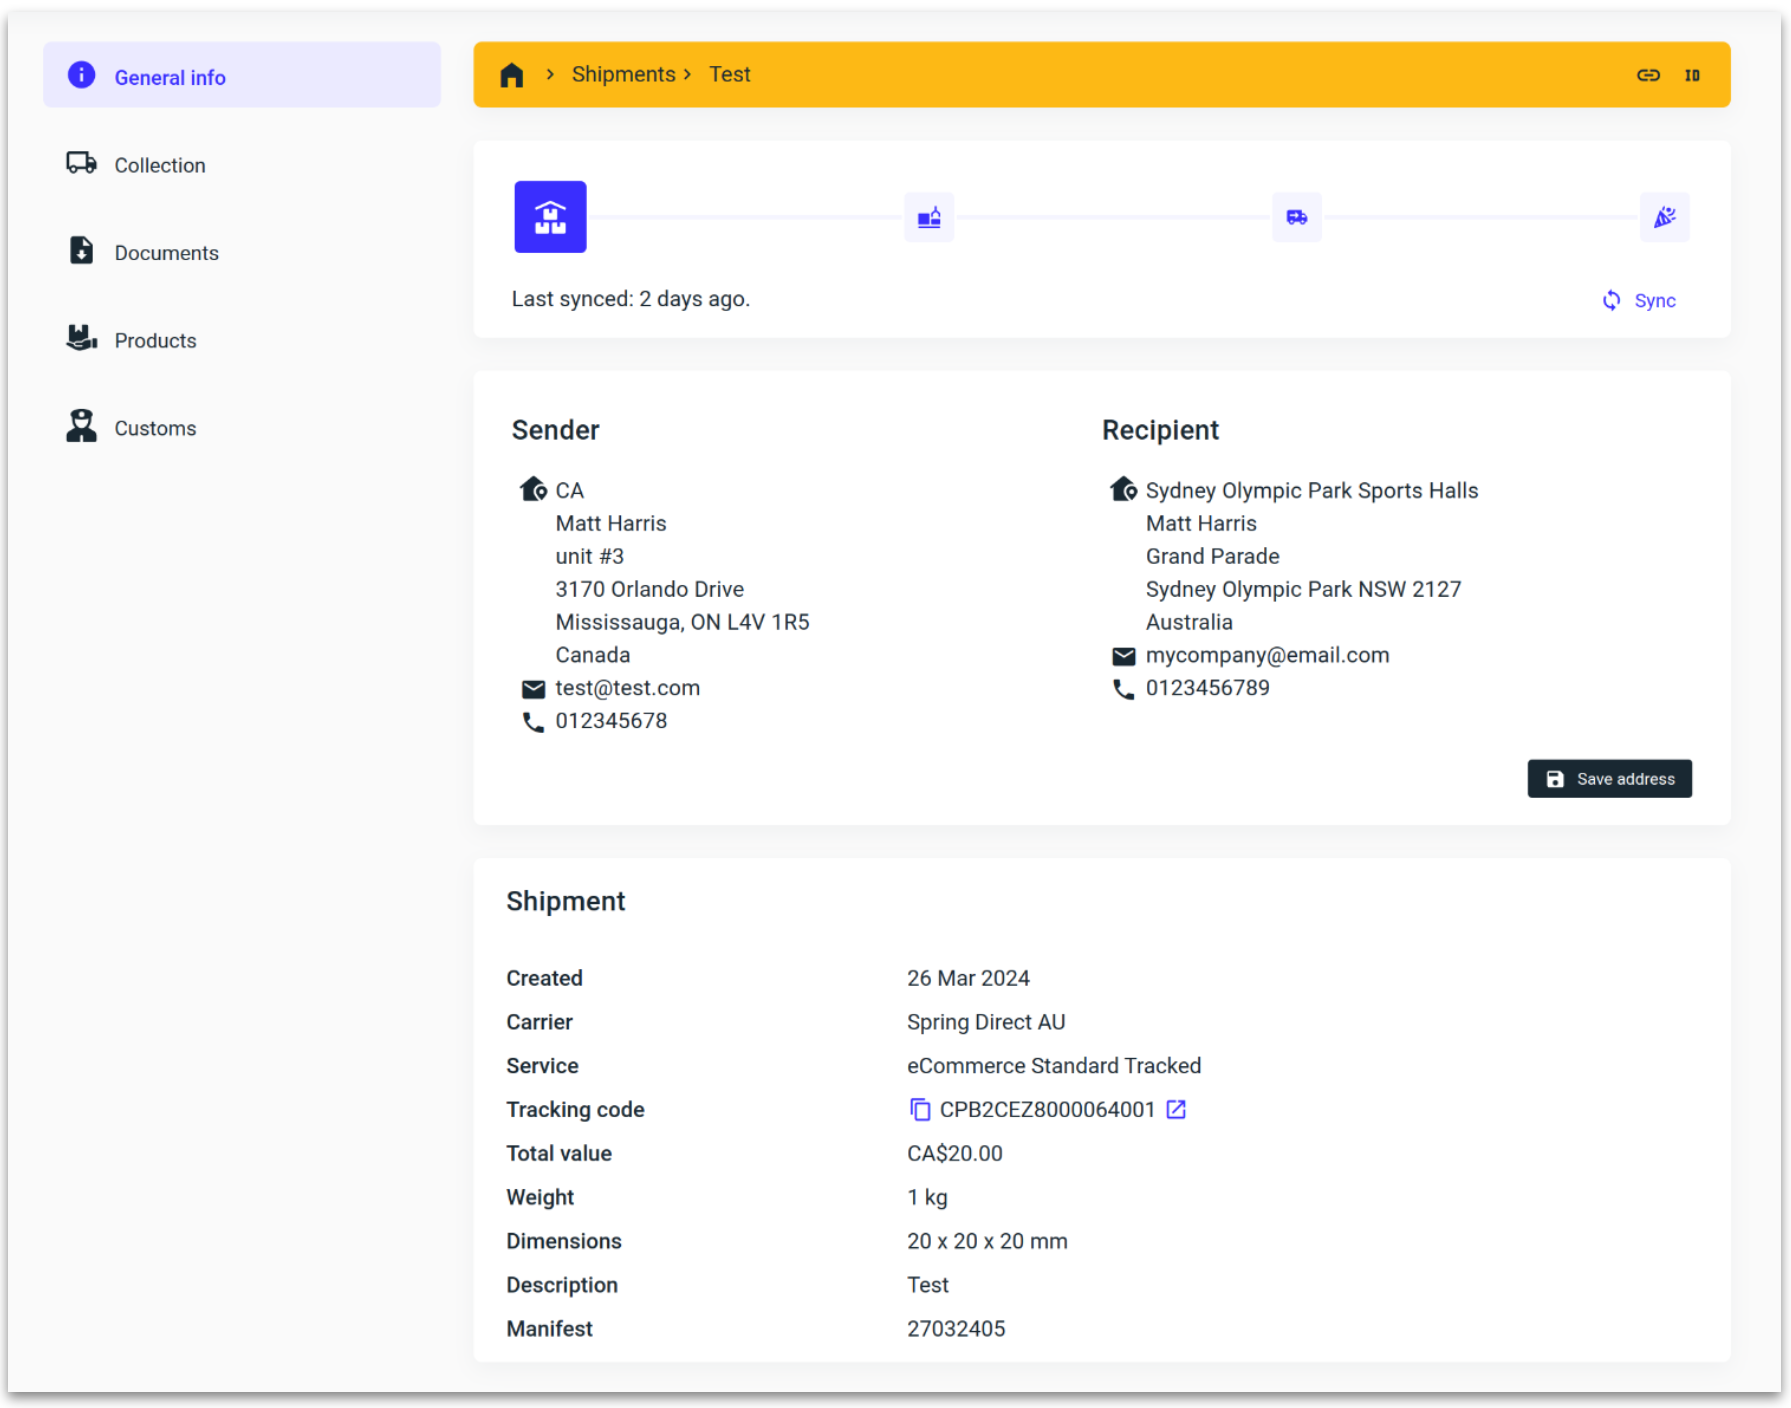Click the refresh icon next to Sync
This screenshot has width=1791, height=1408.
1610,300
